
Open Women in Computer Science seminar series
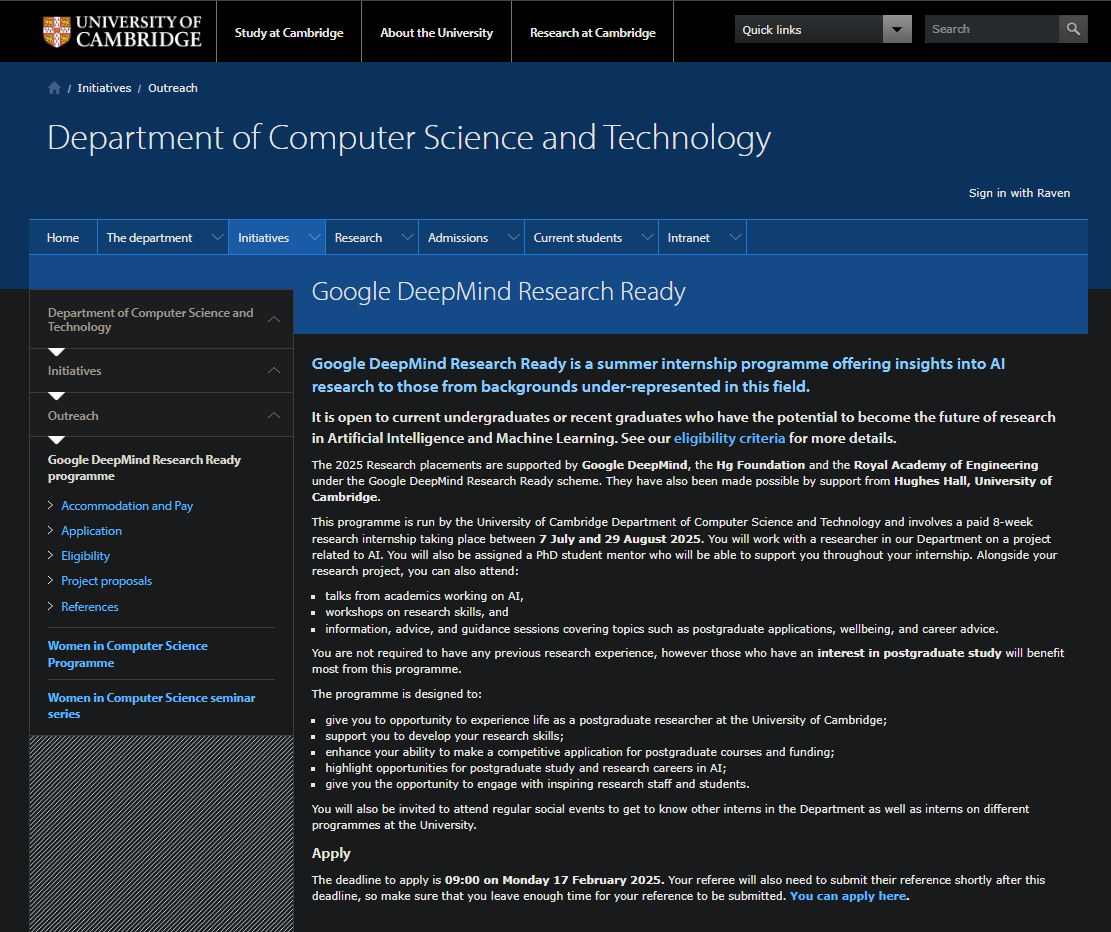152,706
